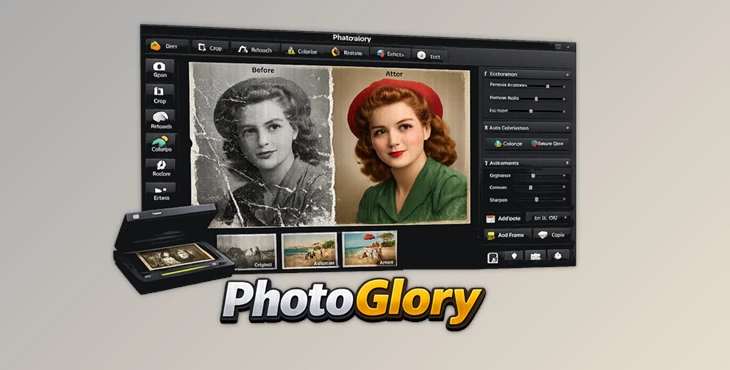Screen dimensions: 730x370
Task: Collapse the first Restoration section header arrow
Action: (567, 74)
